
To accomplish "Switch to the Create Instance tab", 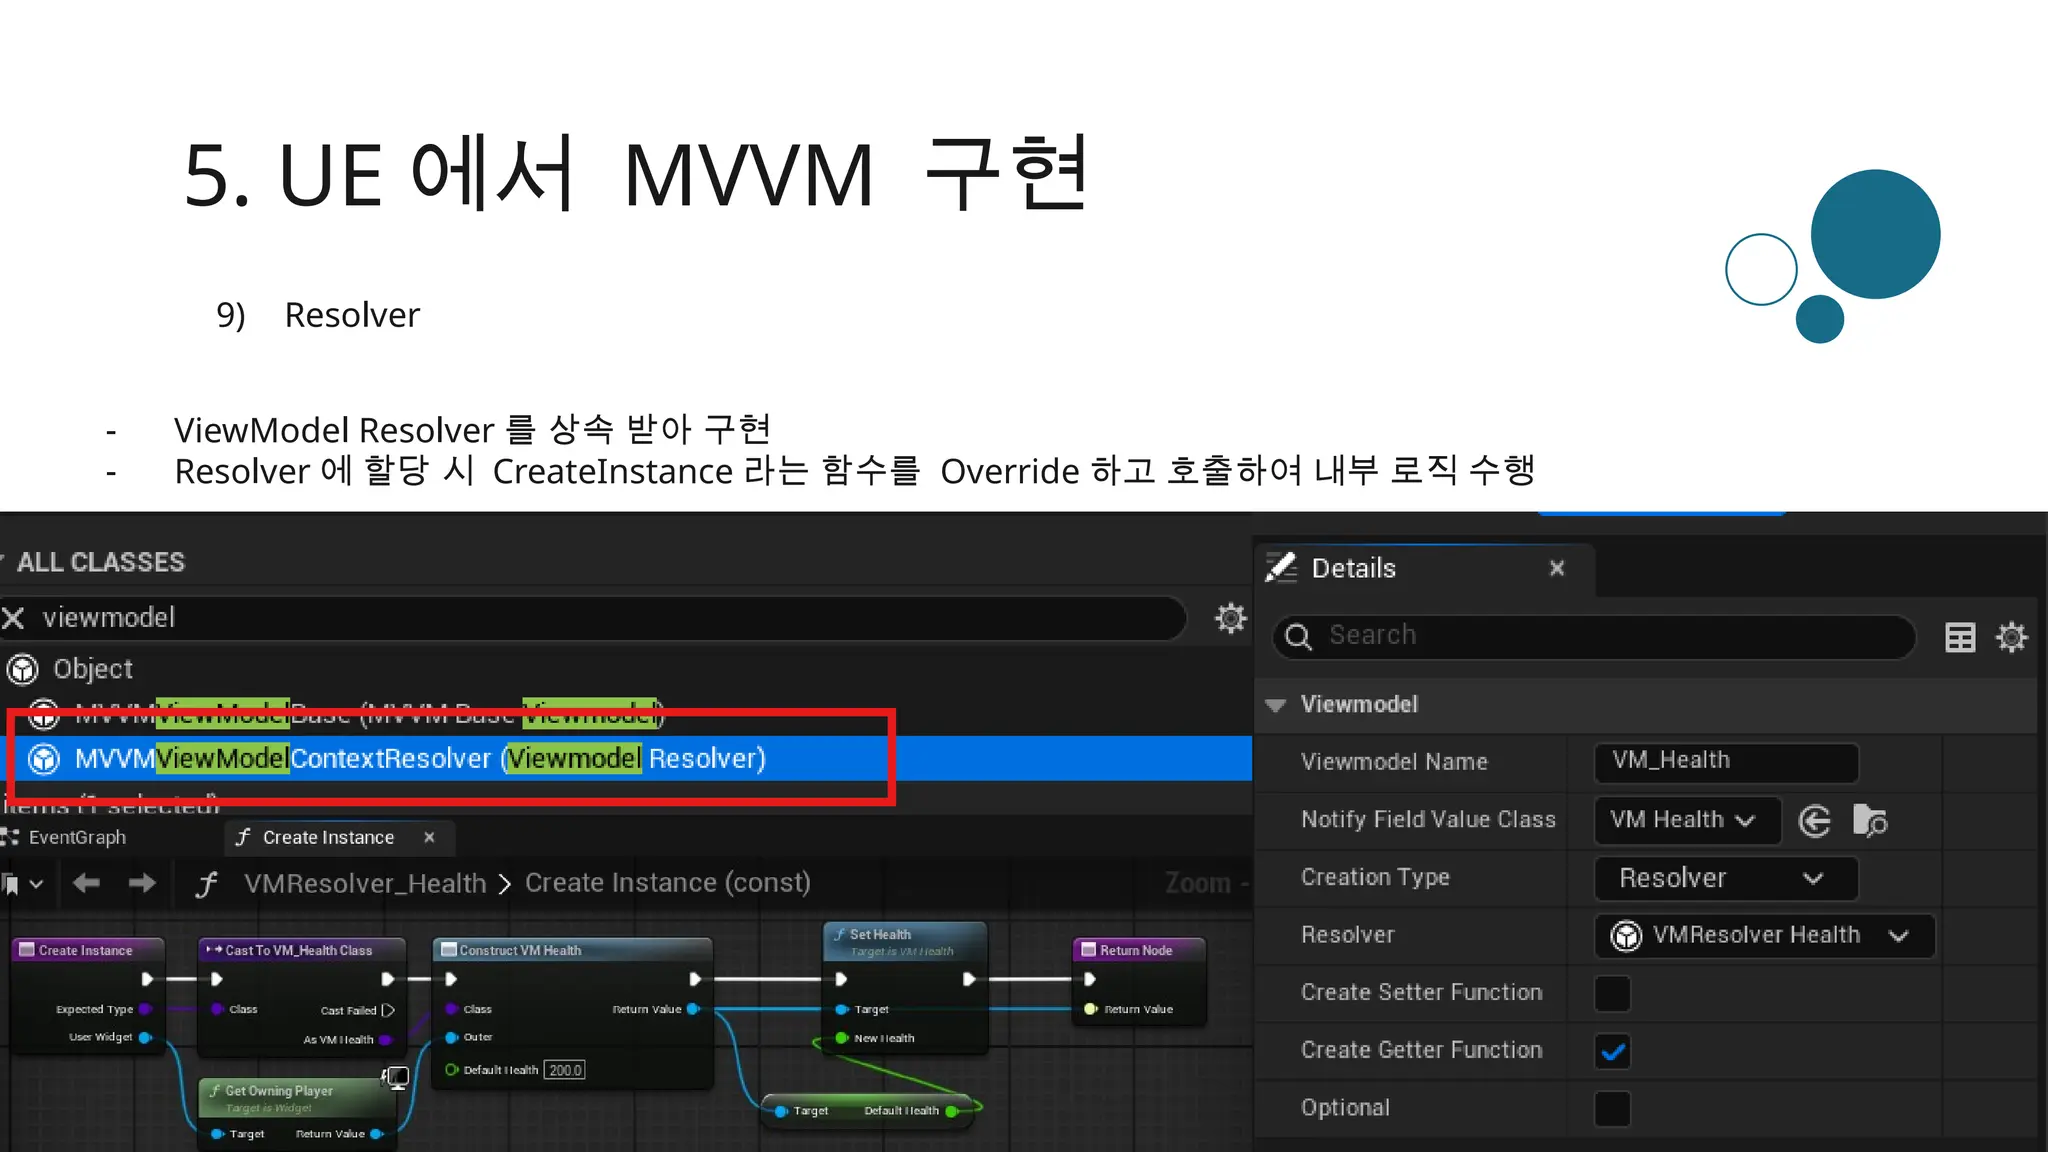I will click(x=328, y=838).
